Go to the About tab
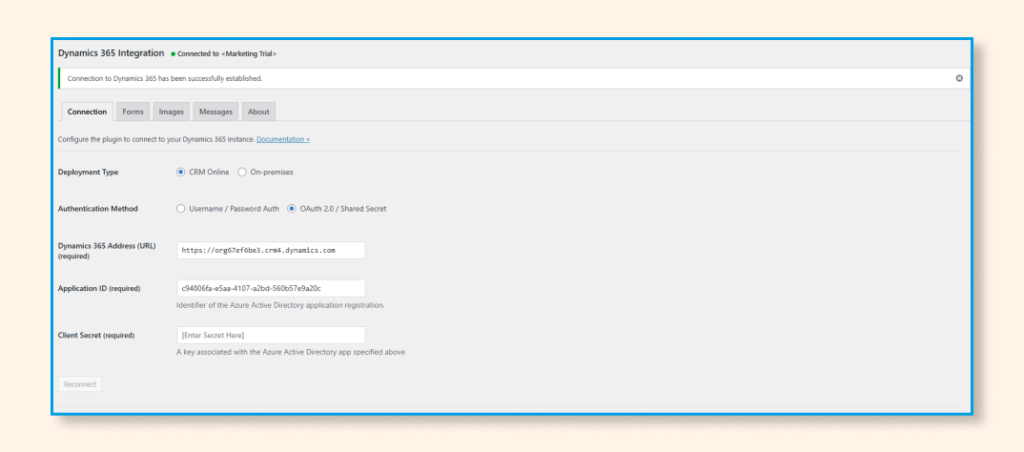This screenshot has width=1024, height=452. pyautogui.click(x=259, y=112)
